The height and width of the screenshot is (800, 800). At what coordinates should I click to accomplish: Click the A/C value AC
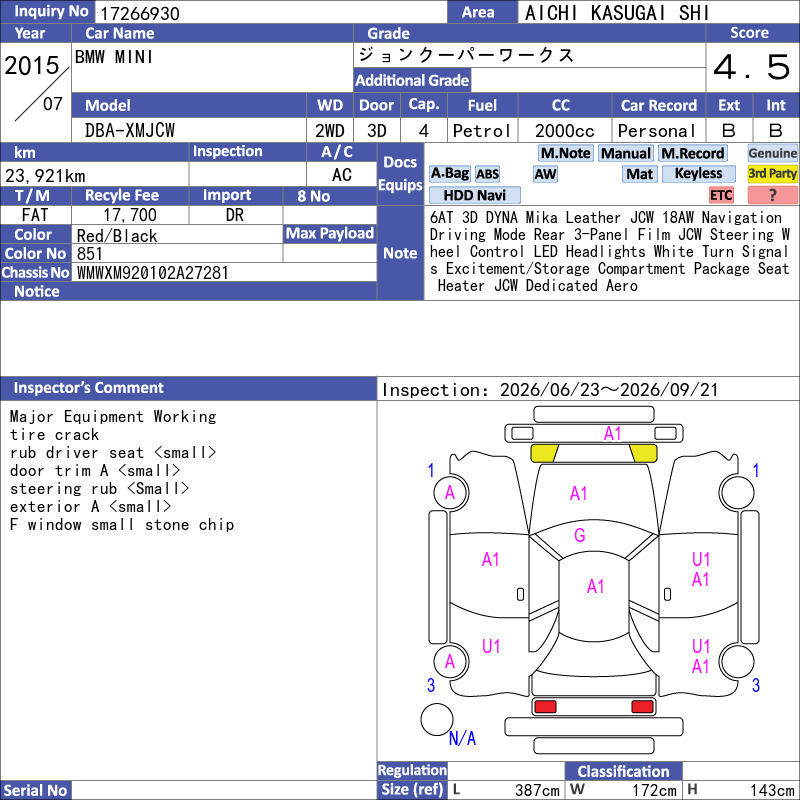point(341,175)
